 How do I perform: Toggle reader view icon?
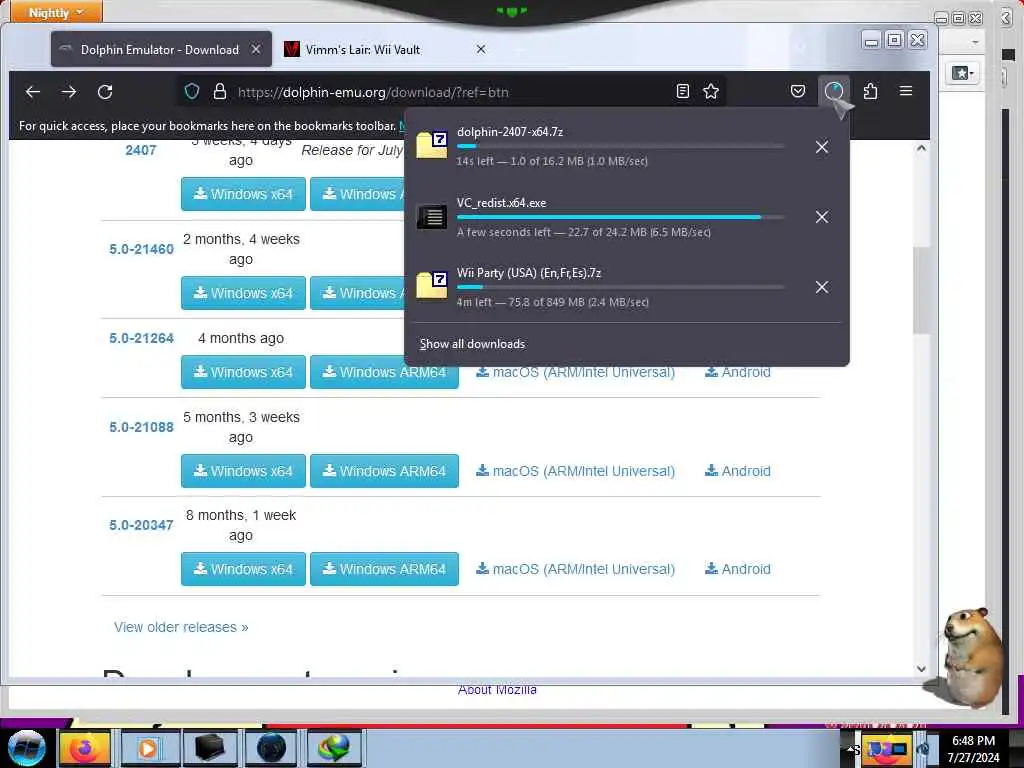pyautogui.click(x=682, y=91)
